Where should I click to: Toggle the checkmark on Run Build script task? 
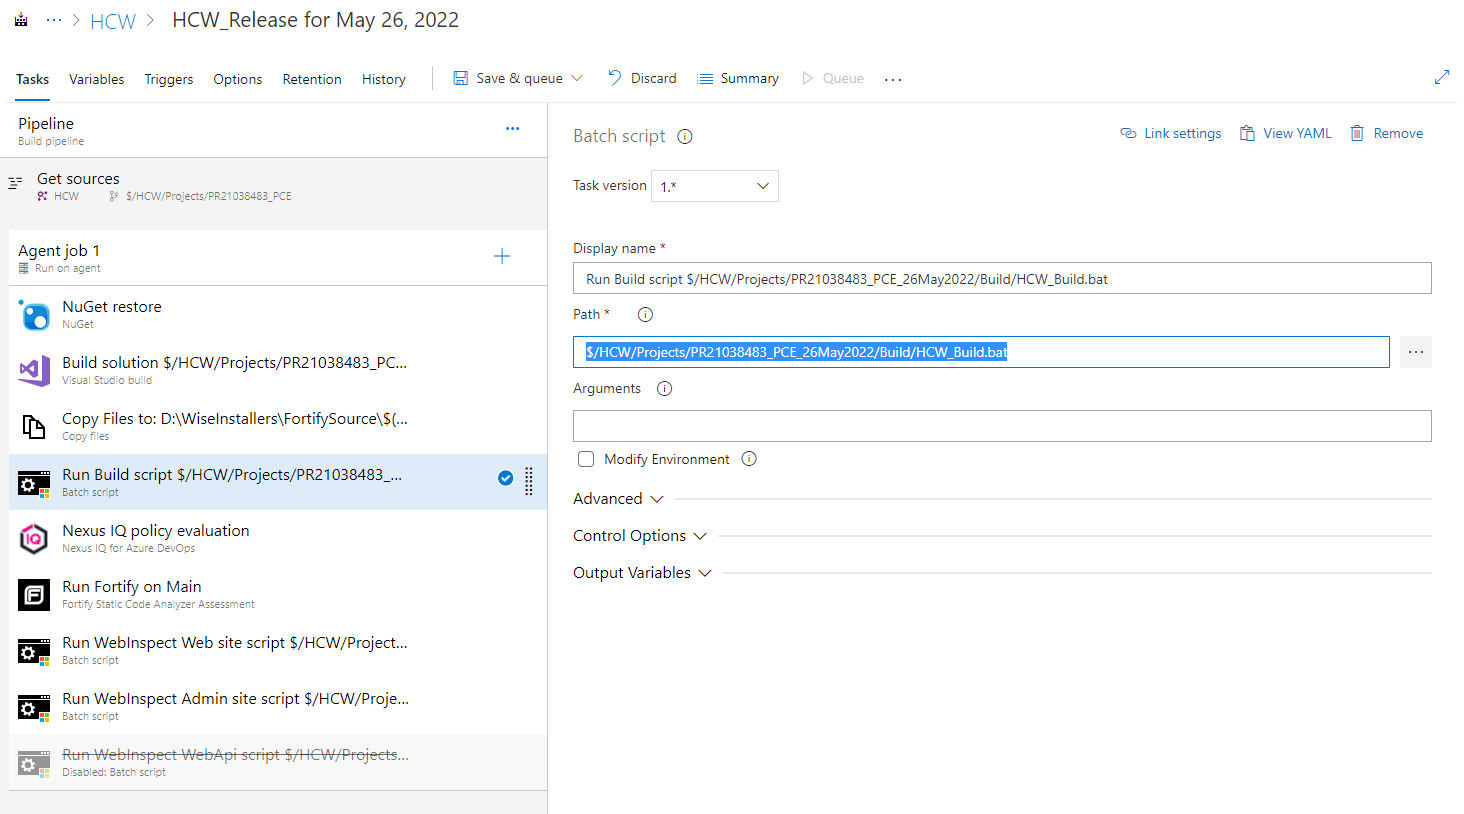pyautogui.click(x=505, y=478)
